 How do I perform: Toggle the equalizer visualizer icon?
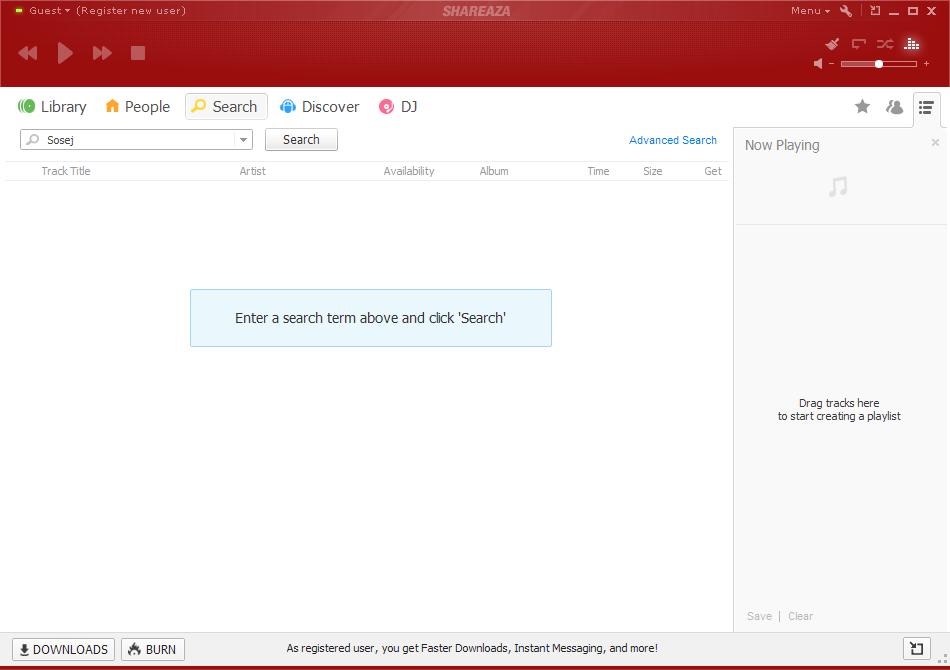click(x=911, y=44)
